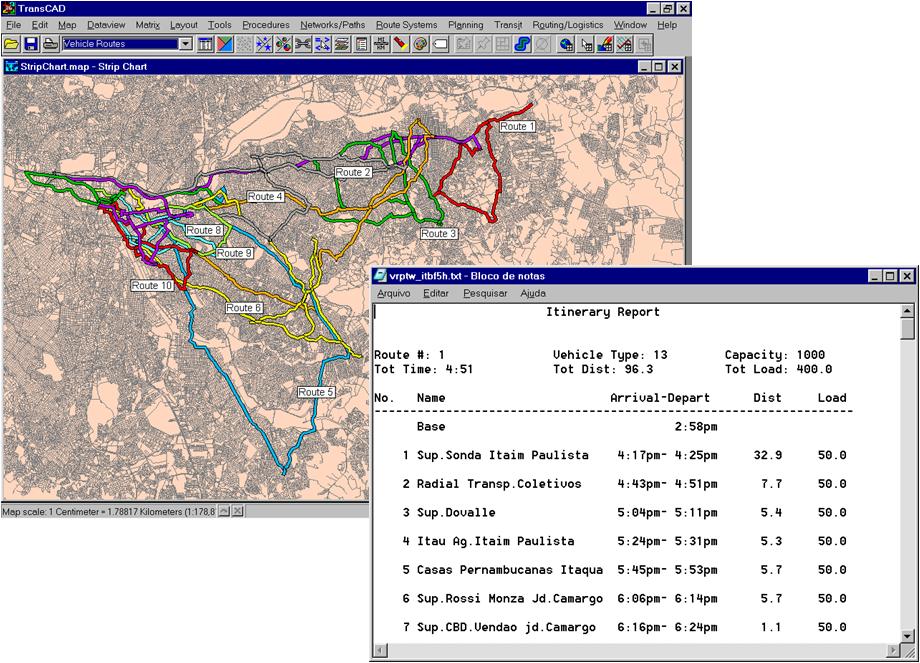920x663 pixels.
Task: Open the MI/KM map scale icon
Action: click(381, 44)
